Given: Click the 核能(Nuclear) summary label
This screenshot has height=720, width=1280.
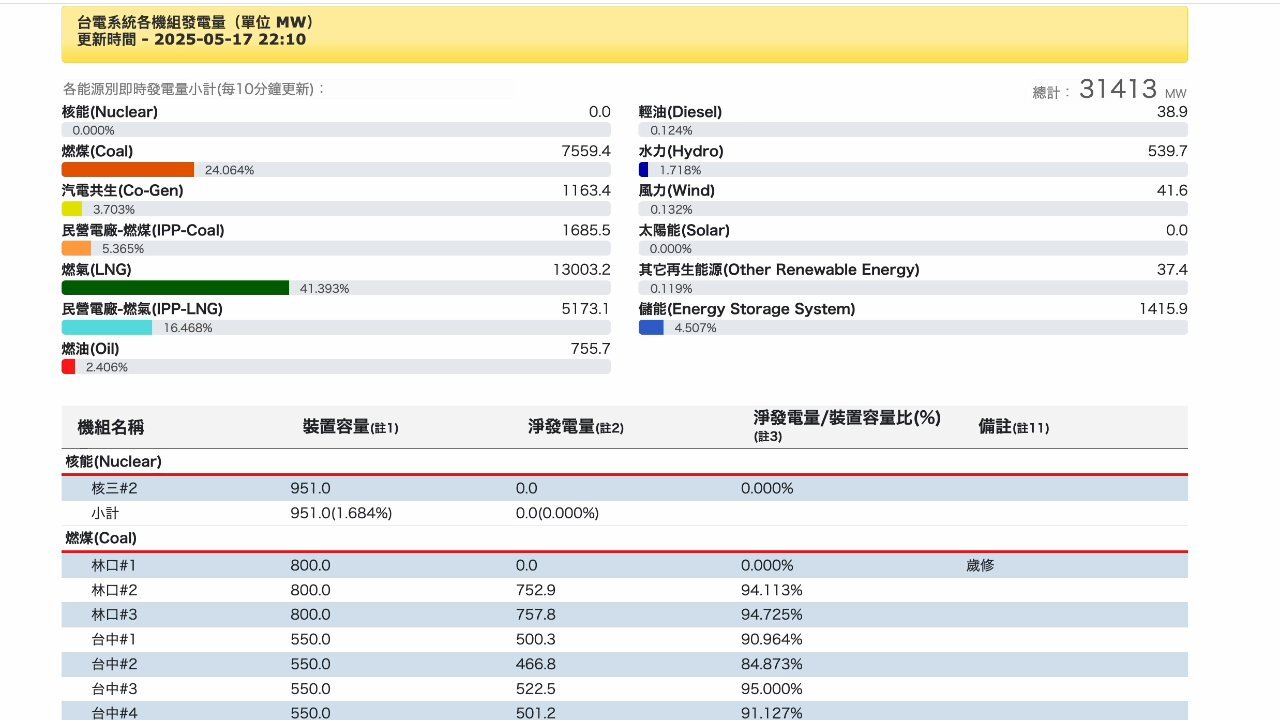Looking at the screenshot, I should point(110,112).
